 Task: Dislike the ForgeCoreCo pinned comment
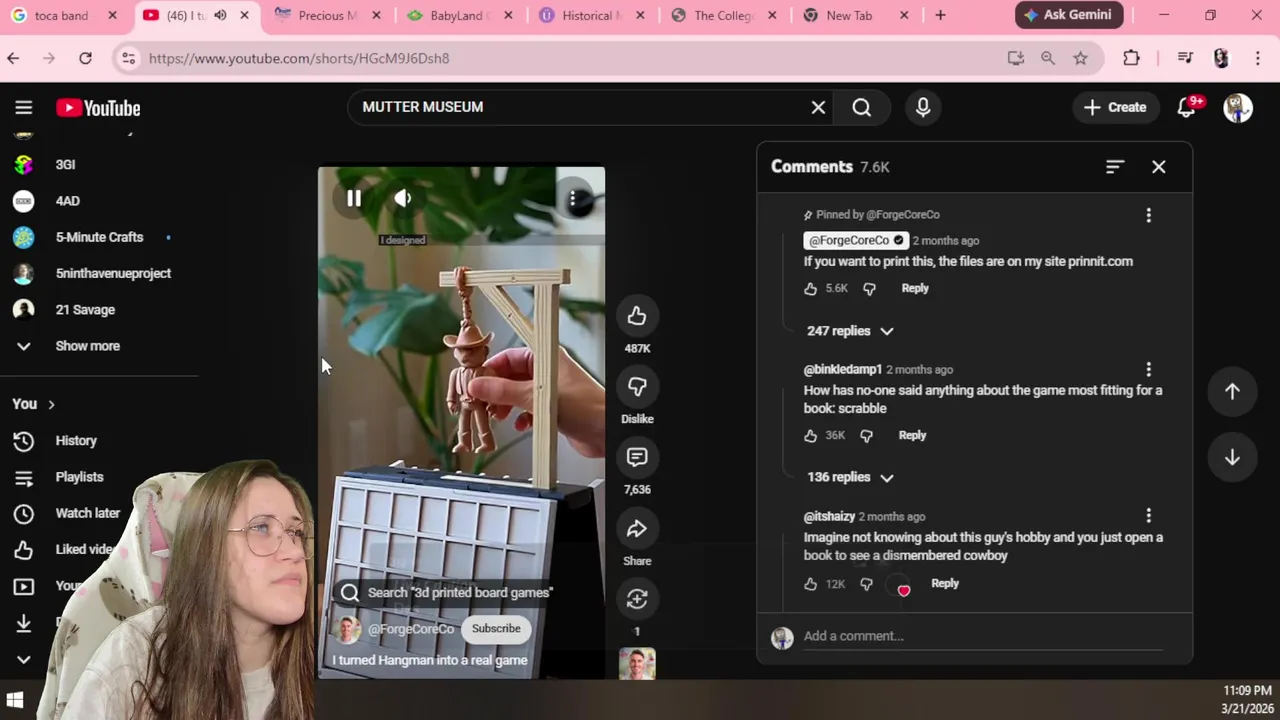pos(869,288)
